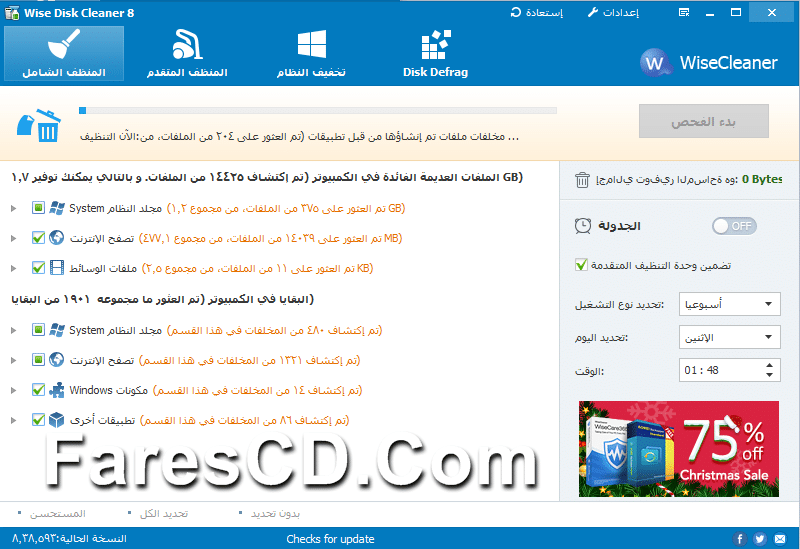Turn on the الجدولة scheduler OFF switch
This screenshot has width=800, height=549.
734,226
